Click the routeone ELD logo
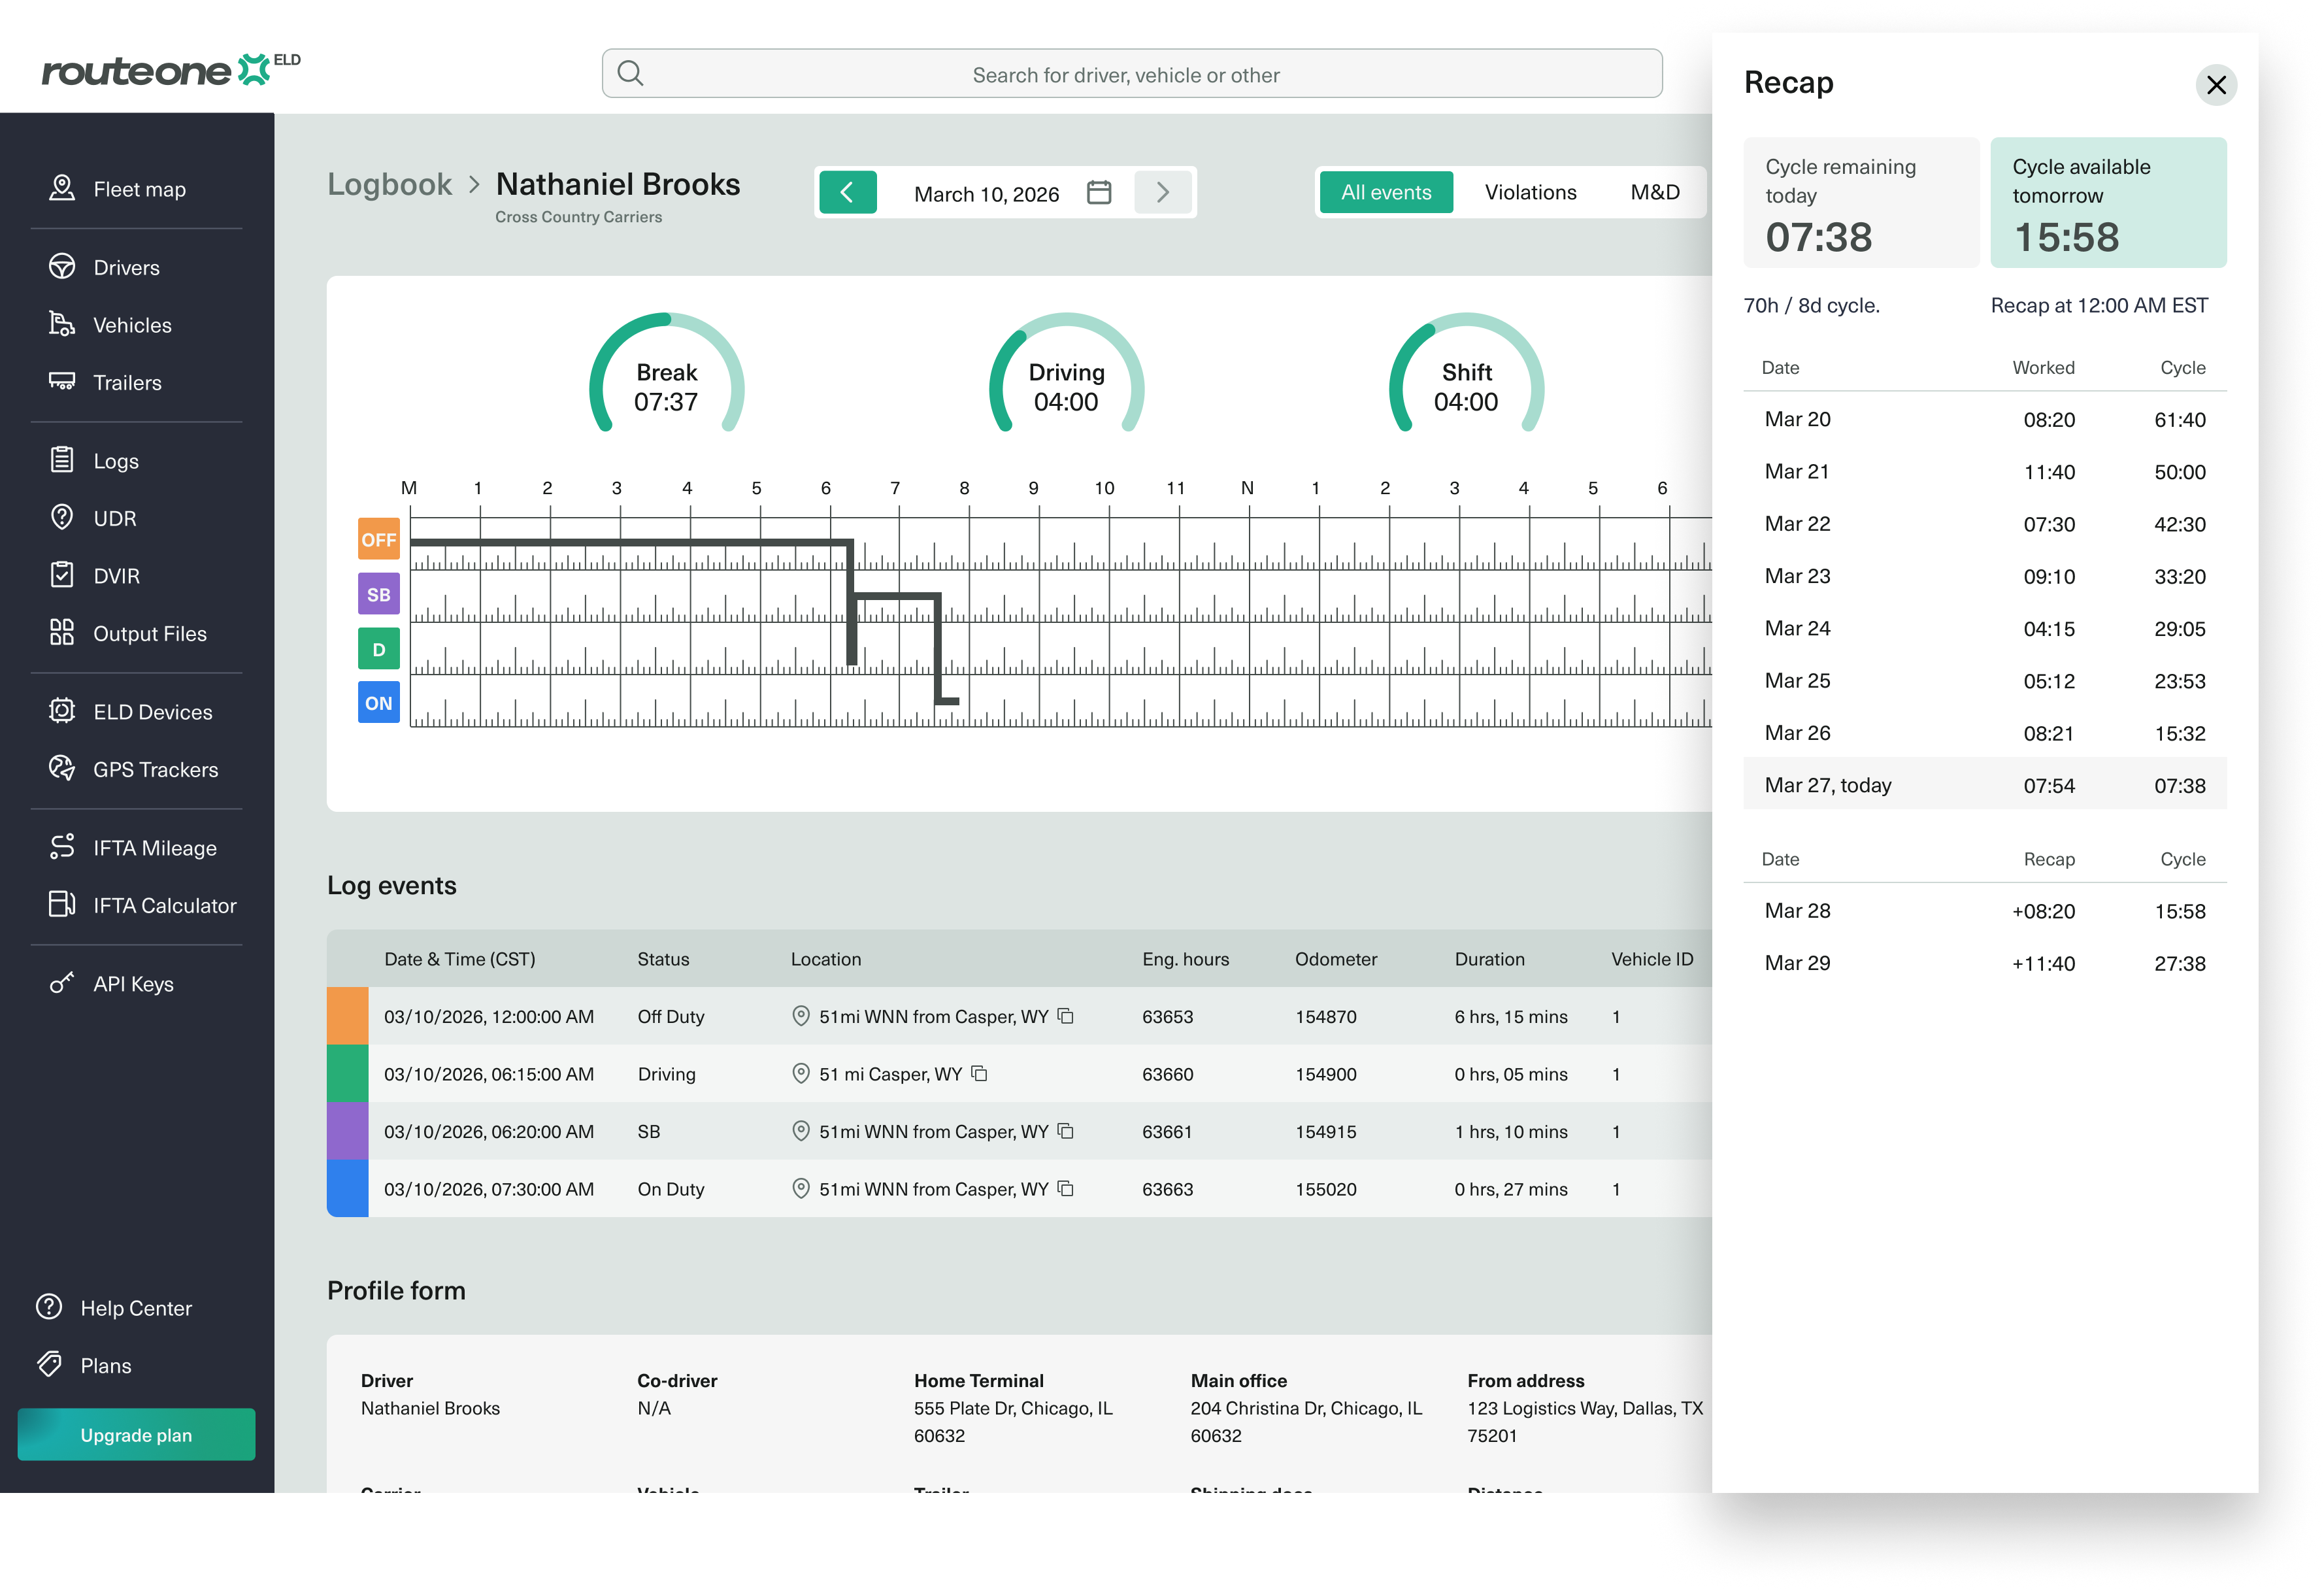2324x1591 pixels. click(171, 70)
